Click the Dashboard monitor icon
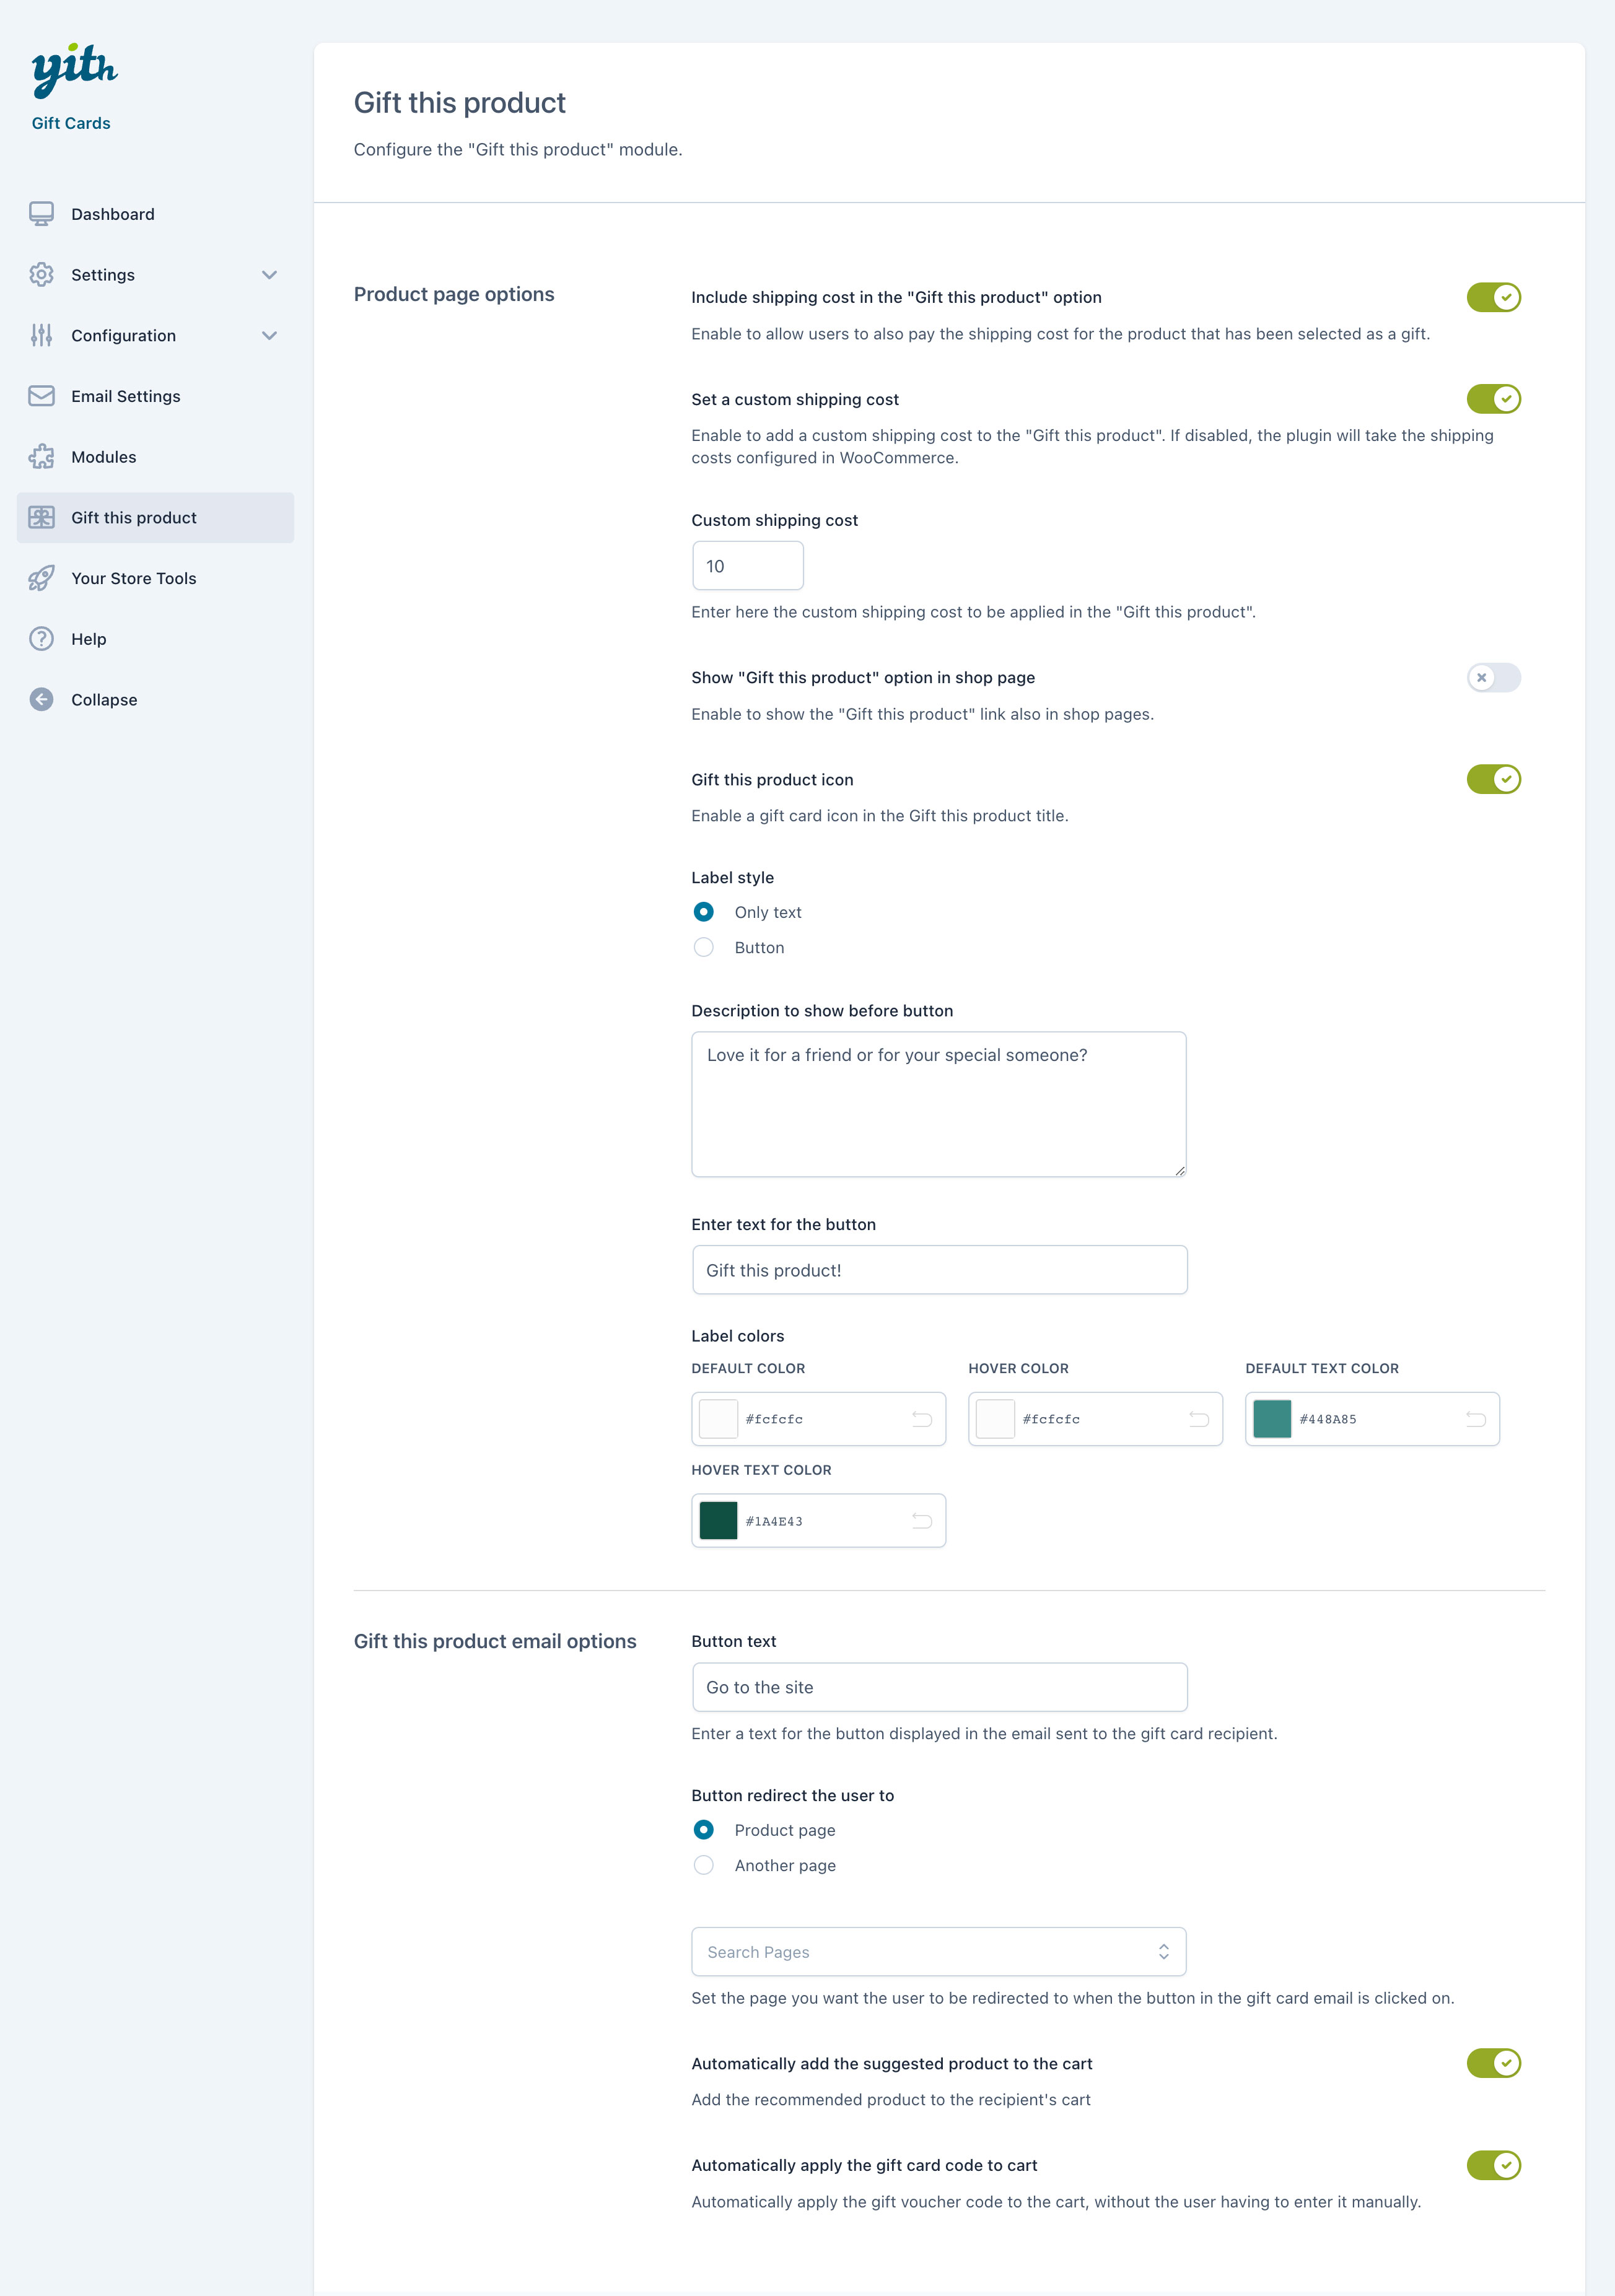Image resolution: width=1615 pixels, height=2296 pixels. (41, 214)
